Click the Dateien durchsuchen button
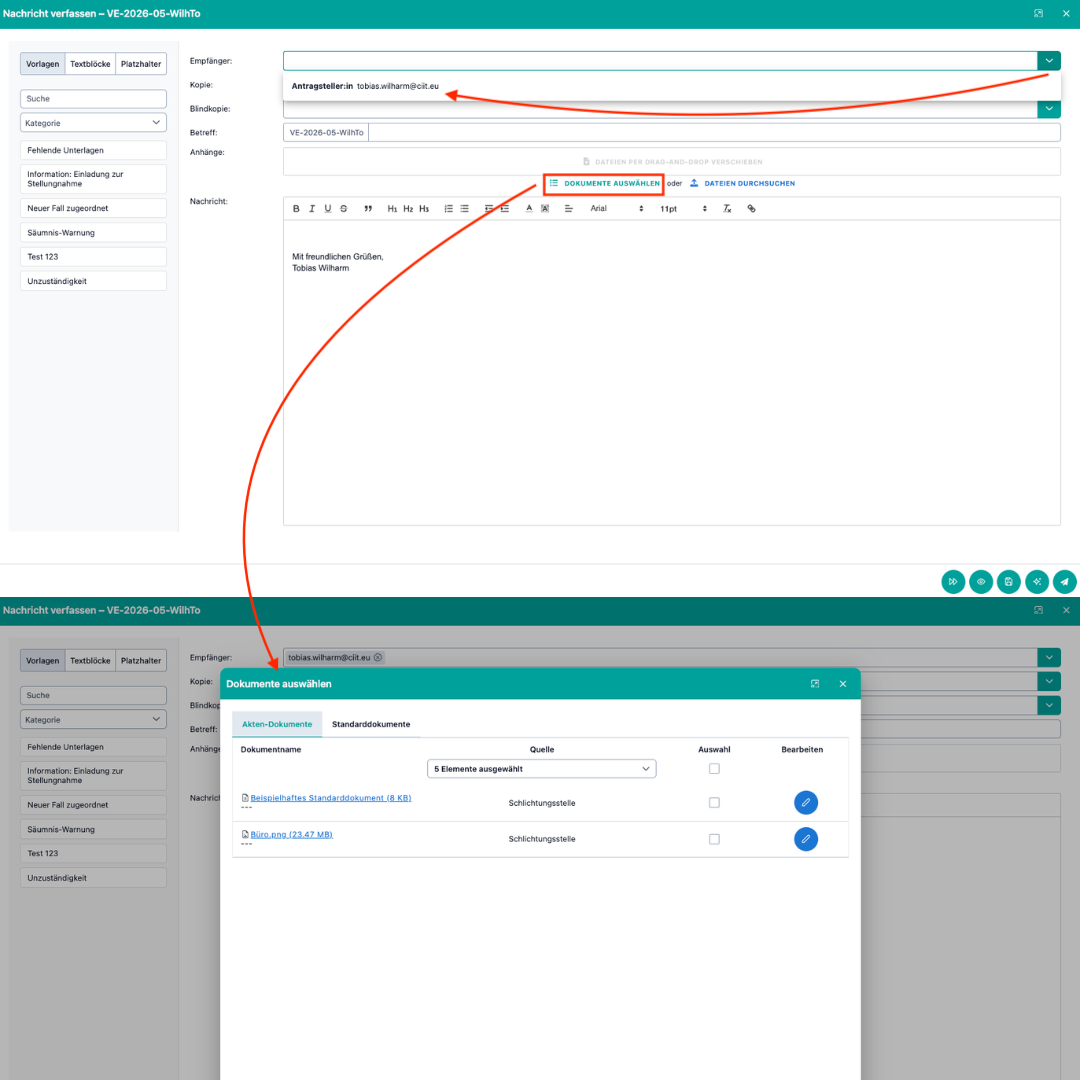The height and width of the screenshot is (1080, 1080). 742,183
